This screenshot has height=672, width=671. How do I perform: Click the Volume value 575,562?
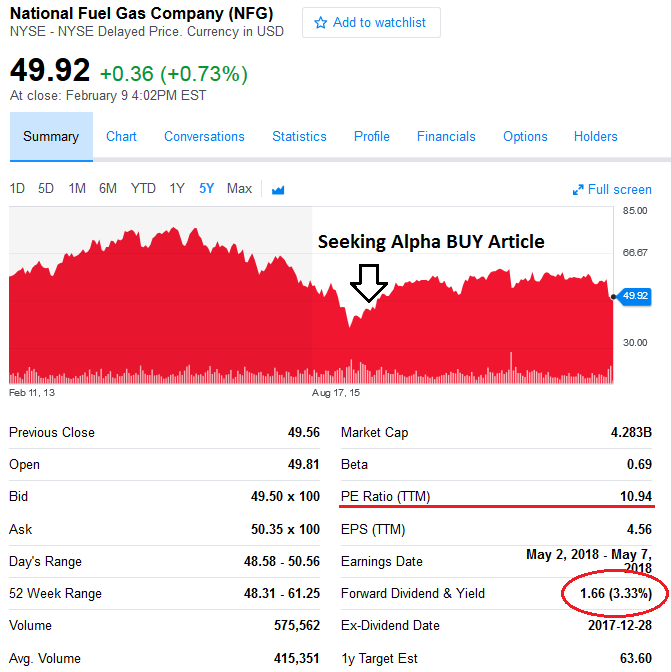click(x=297, y=626)
